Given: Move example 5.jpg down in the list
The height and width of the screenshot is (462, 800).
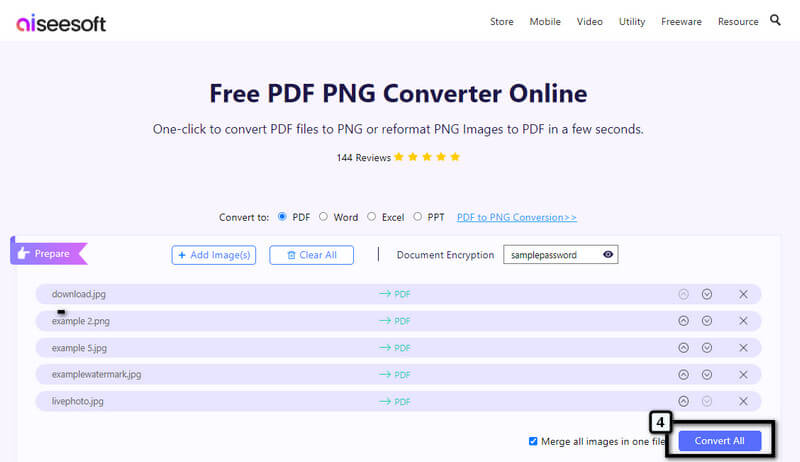Looking at the screenshot, I should click(x=707, y=348).
